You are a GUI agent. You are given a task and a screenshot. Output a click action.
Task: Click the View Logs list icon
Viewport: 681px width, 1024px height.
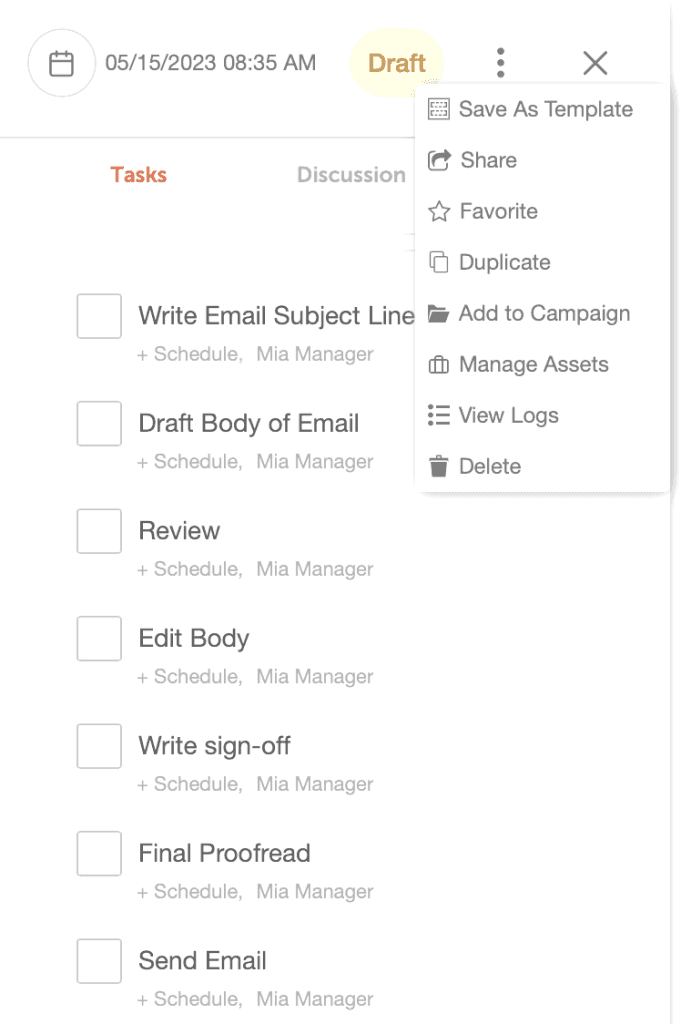[x=438, y=415]
